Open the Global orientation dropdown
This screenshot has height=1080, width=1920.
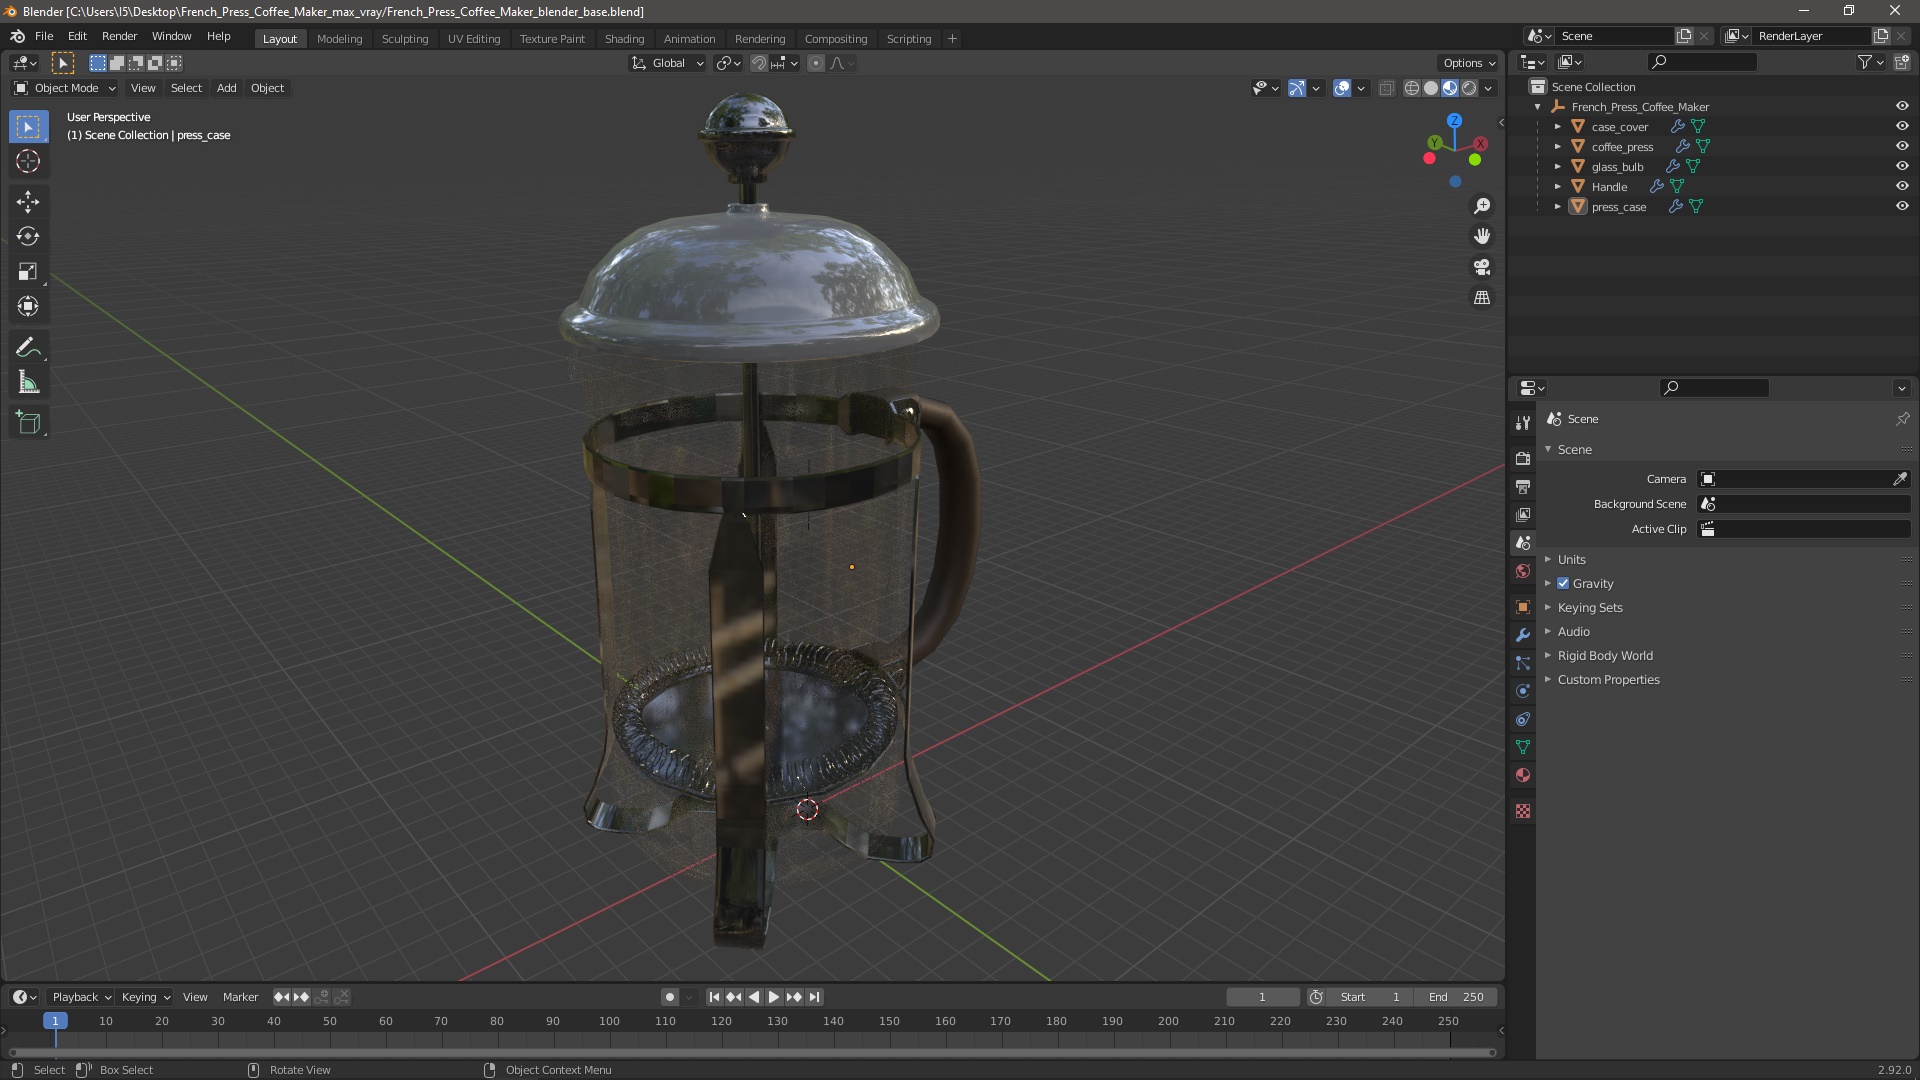click(x=667, y=63)
